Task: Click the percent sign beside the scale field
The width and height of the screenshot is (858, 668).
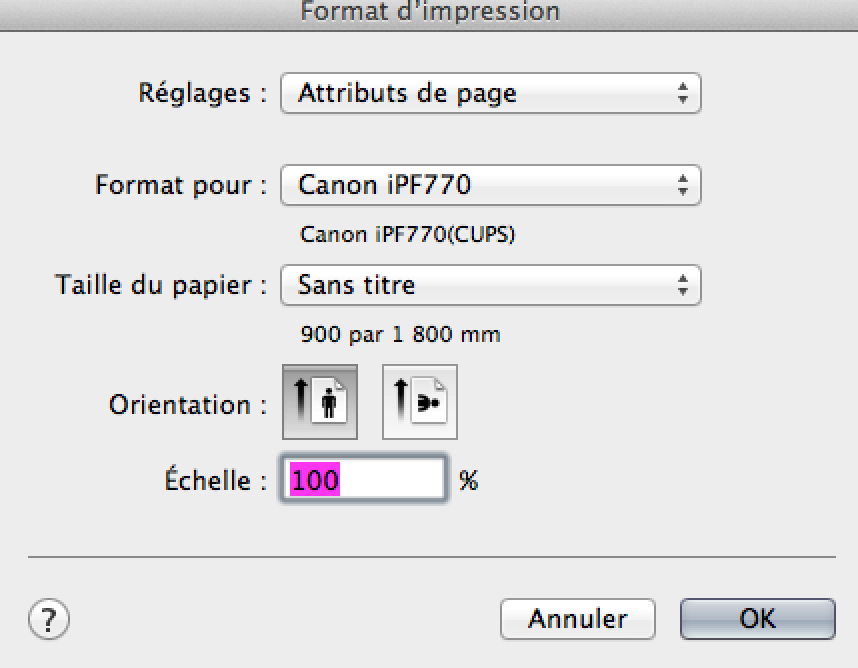Action: point(468,481)
